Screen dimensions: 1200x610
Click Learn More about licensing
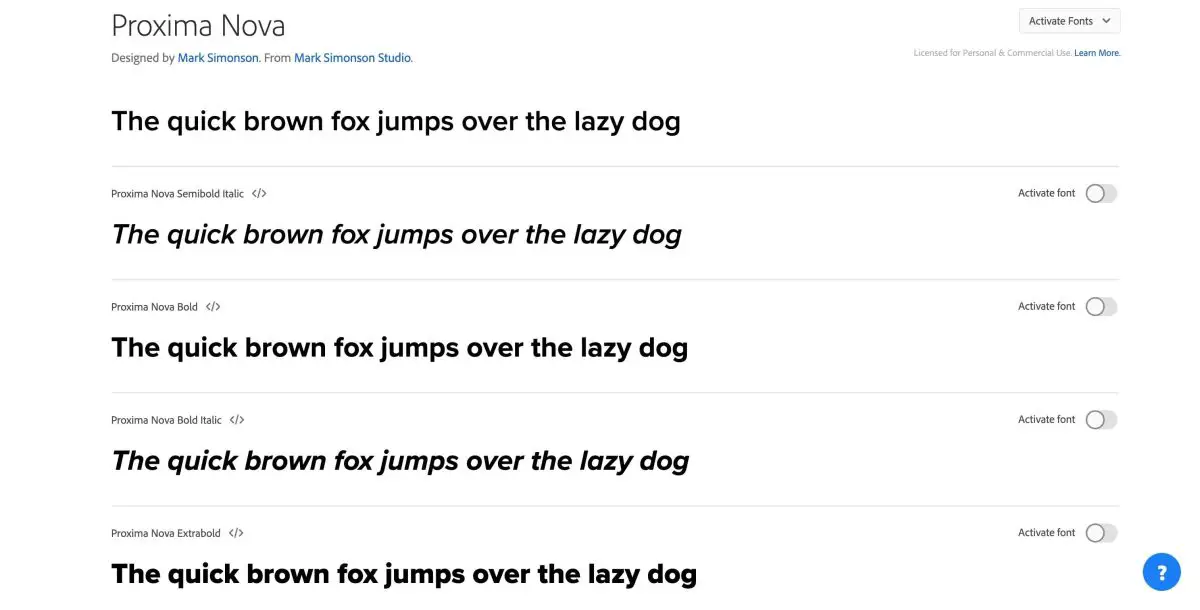click(x=1097, y=53)
